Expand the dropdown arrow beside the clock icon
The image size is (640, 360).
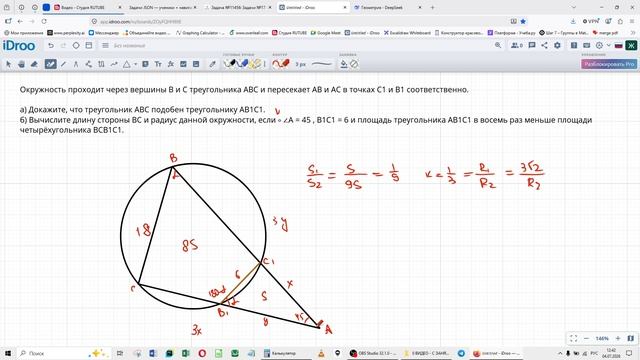point(609,45)
